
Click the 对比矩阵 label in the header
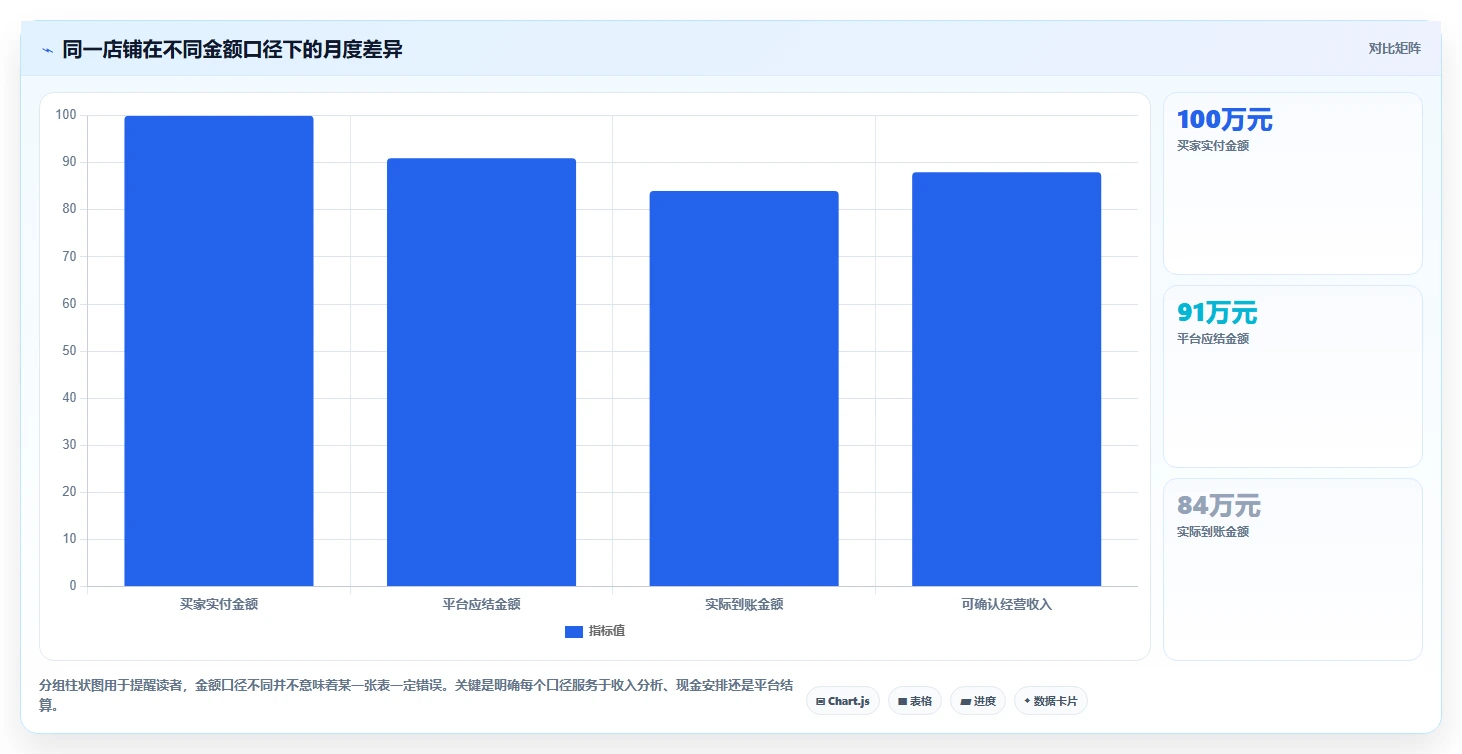[1394, 48]
